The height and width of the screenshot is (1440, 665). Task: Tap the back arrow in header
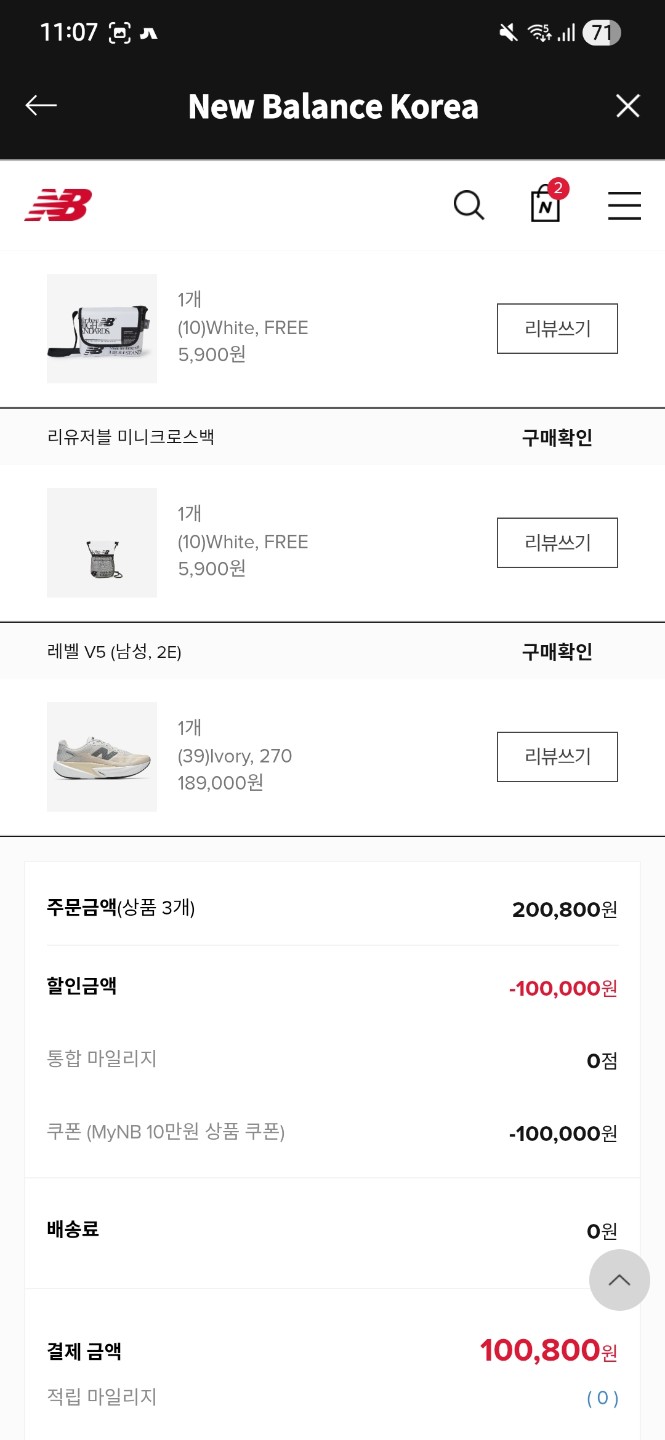point(41,106)
